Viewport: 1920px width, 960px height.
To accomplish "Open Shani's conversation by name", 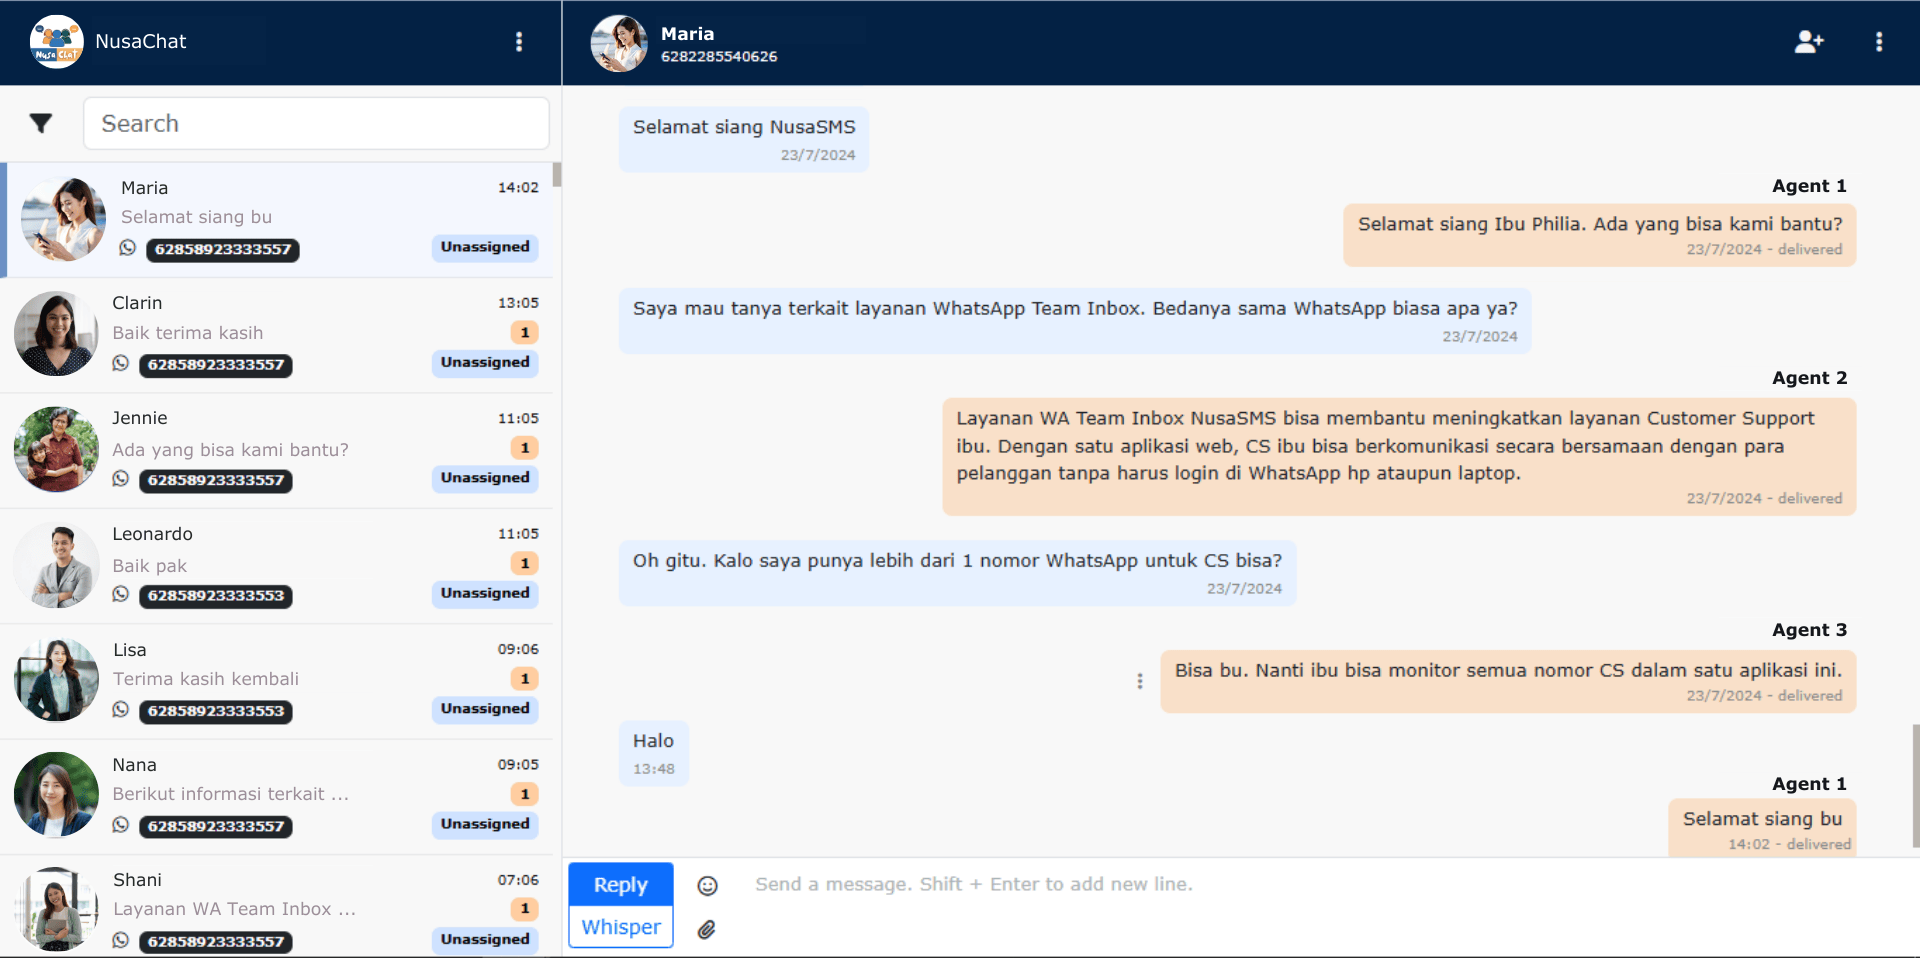I will (137, 880).
